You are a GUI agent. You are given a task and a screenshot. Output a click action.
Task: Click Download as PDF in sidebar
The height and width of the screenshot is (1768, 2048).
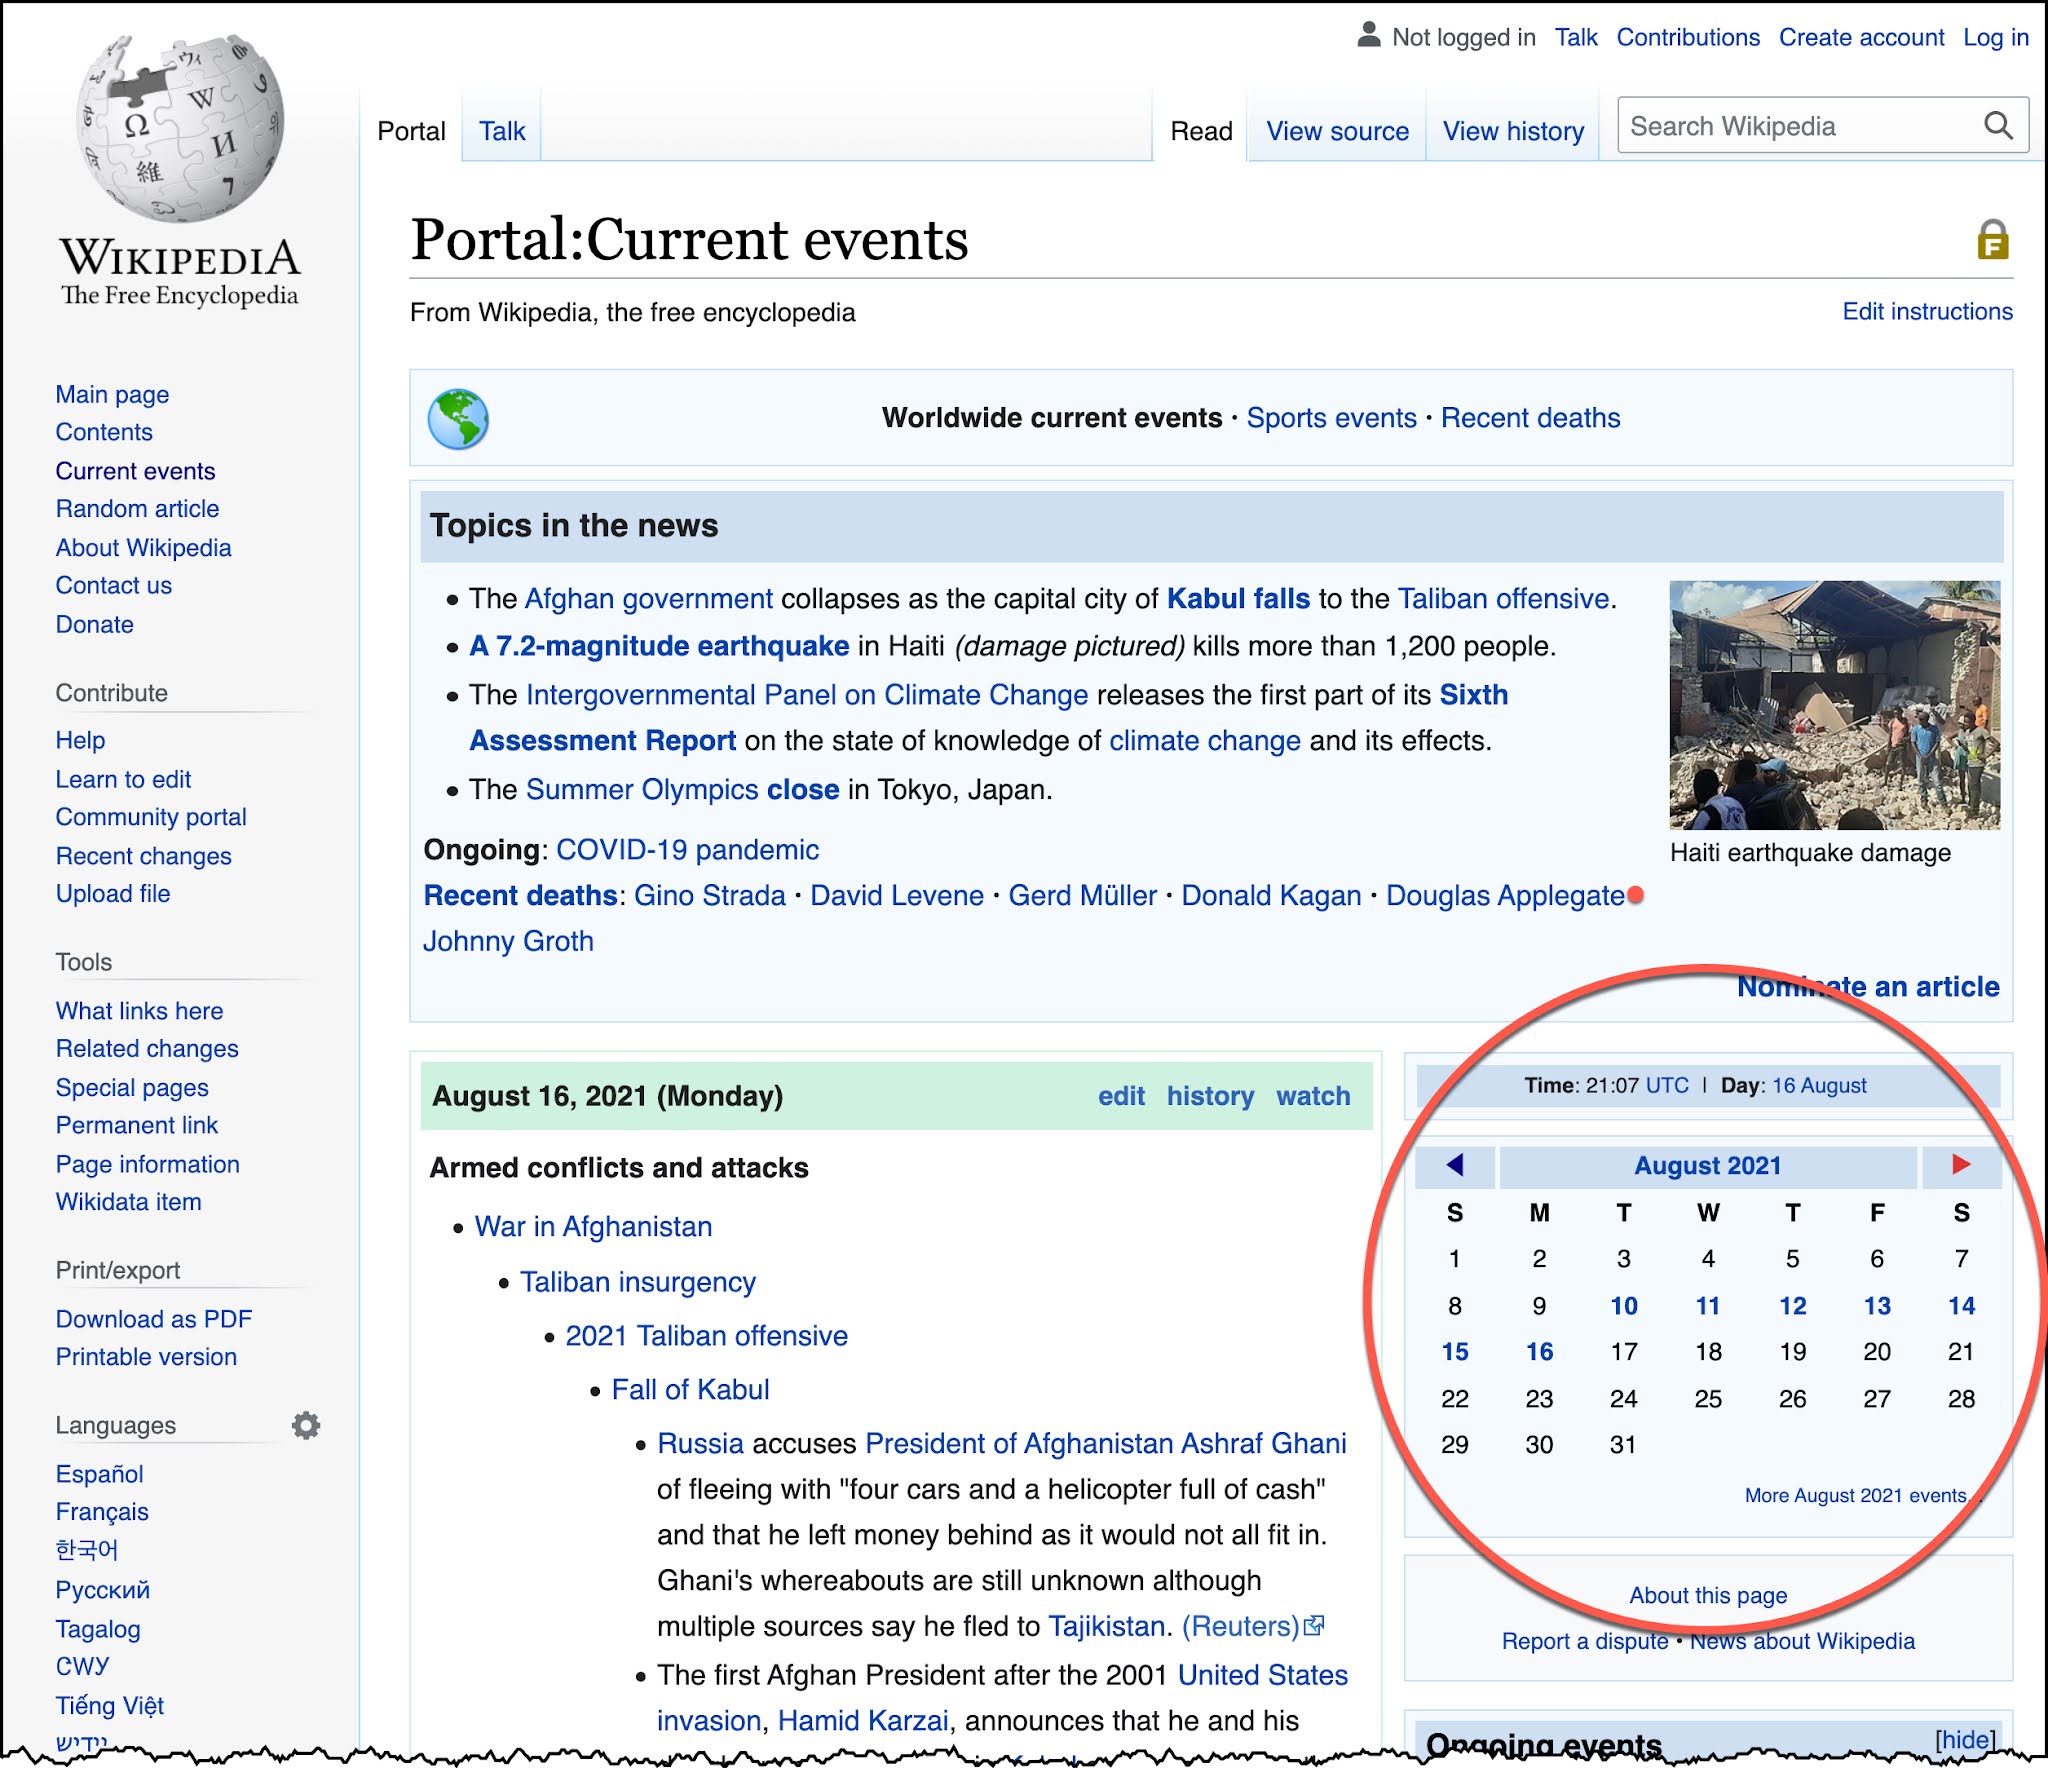click(x=154, y=1319)
